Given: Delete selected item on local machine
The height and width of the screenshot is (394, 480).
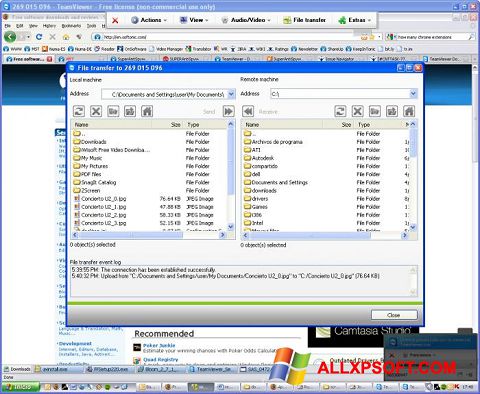Looking at the screenshot, I should (96, 111).
